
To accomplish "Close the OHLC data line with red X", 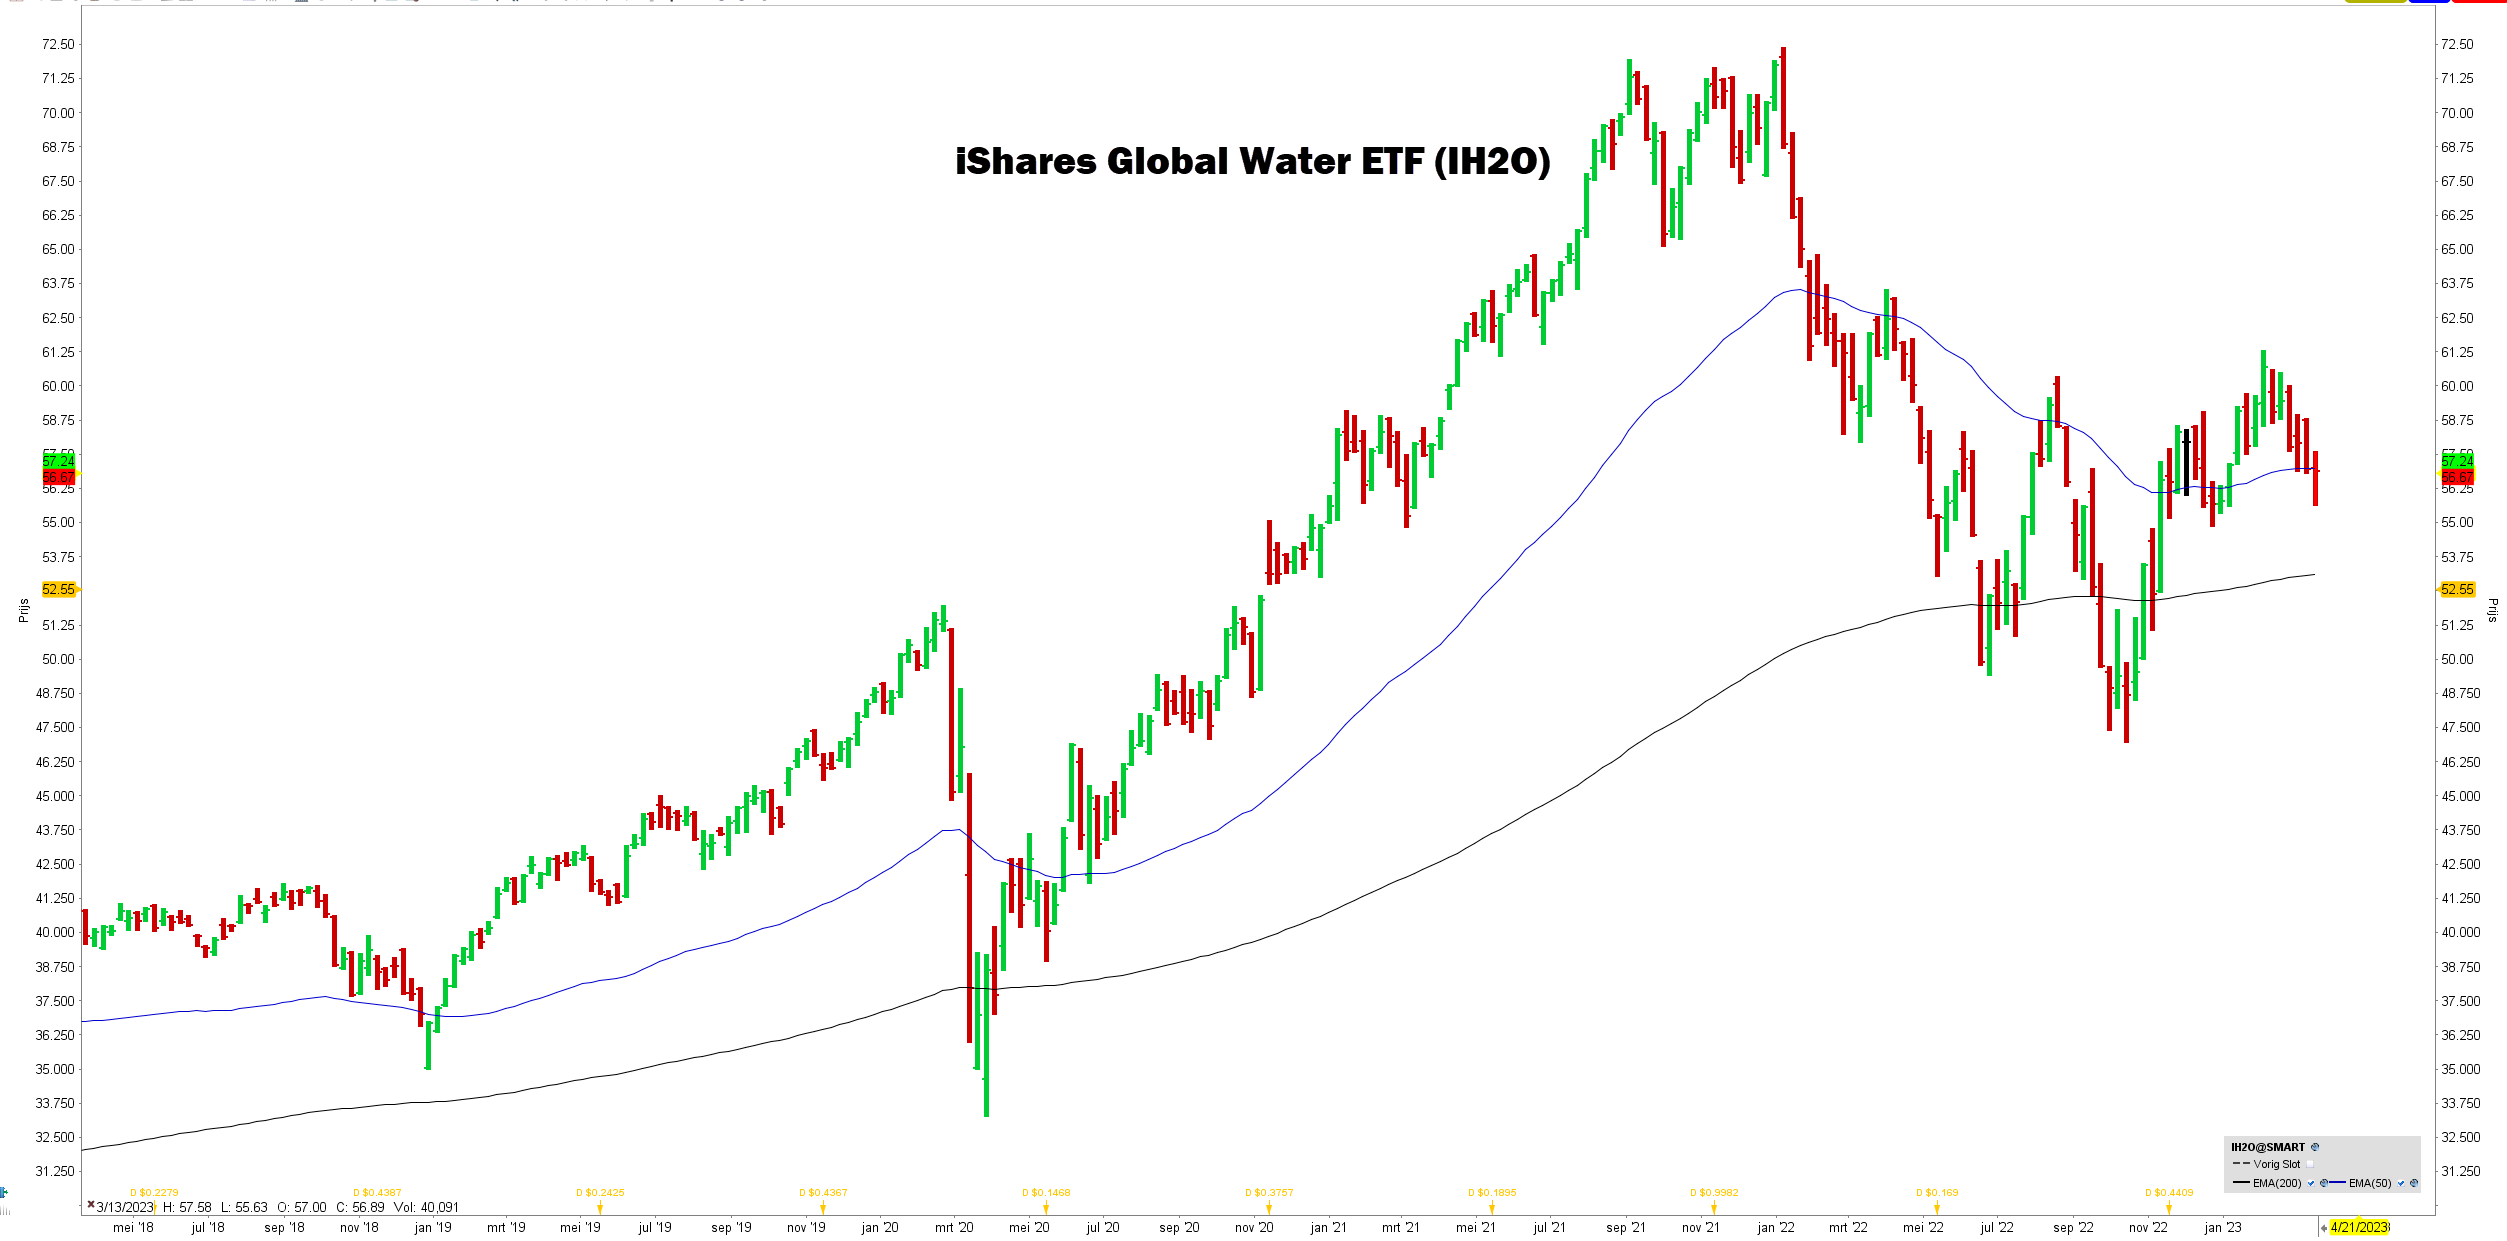I will tap(91, 1205).
